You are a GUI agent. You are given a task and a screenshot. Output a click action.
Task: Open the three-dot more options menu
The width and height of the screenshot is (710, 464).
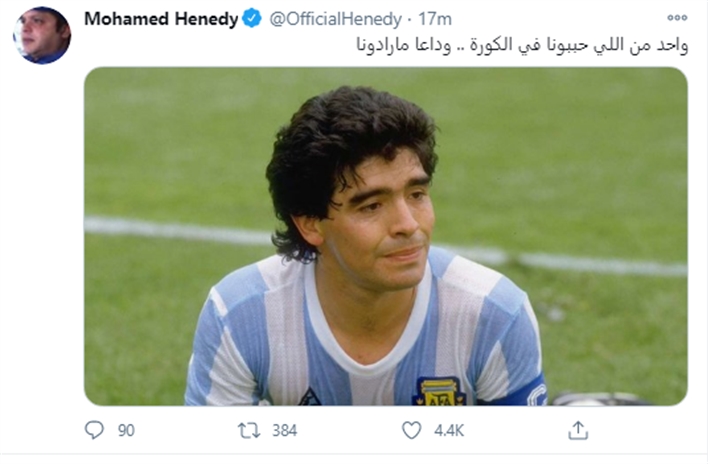coord(677,18)
